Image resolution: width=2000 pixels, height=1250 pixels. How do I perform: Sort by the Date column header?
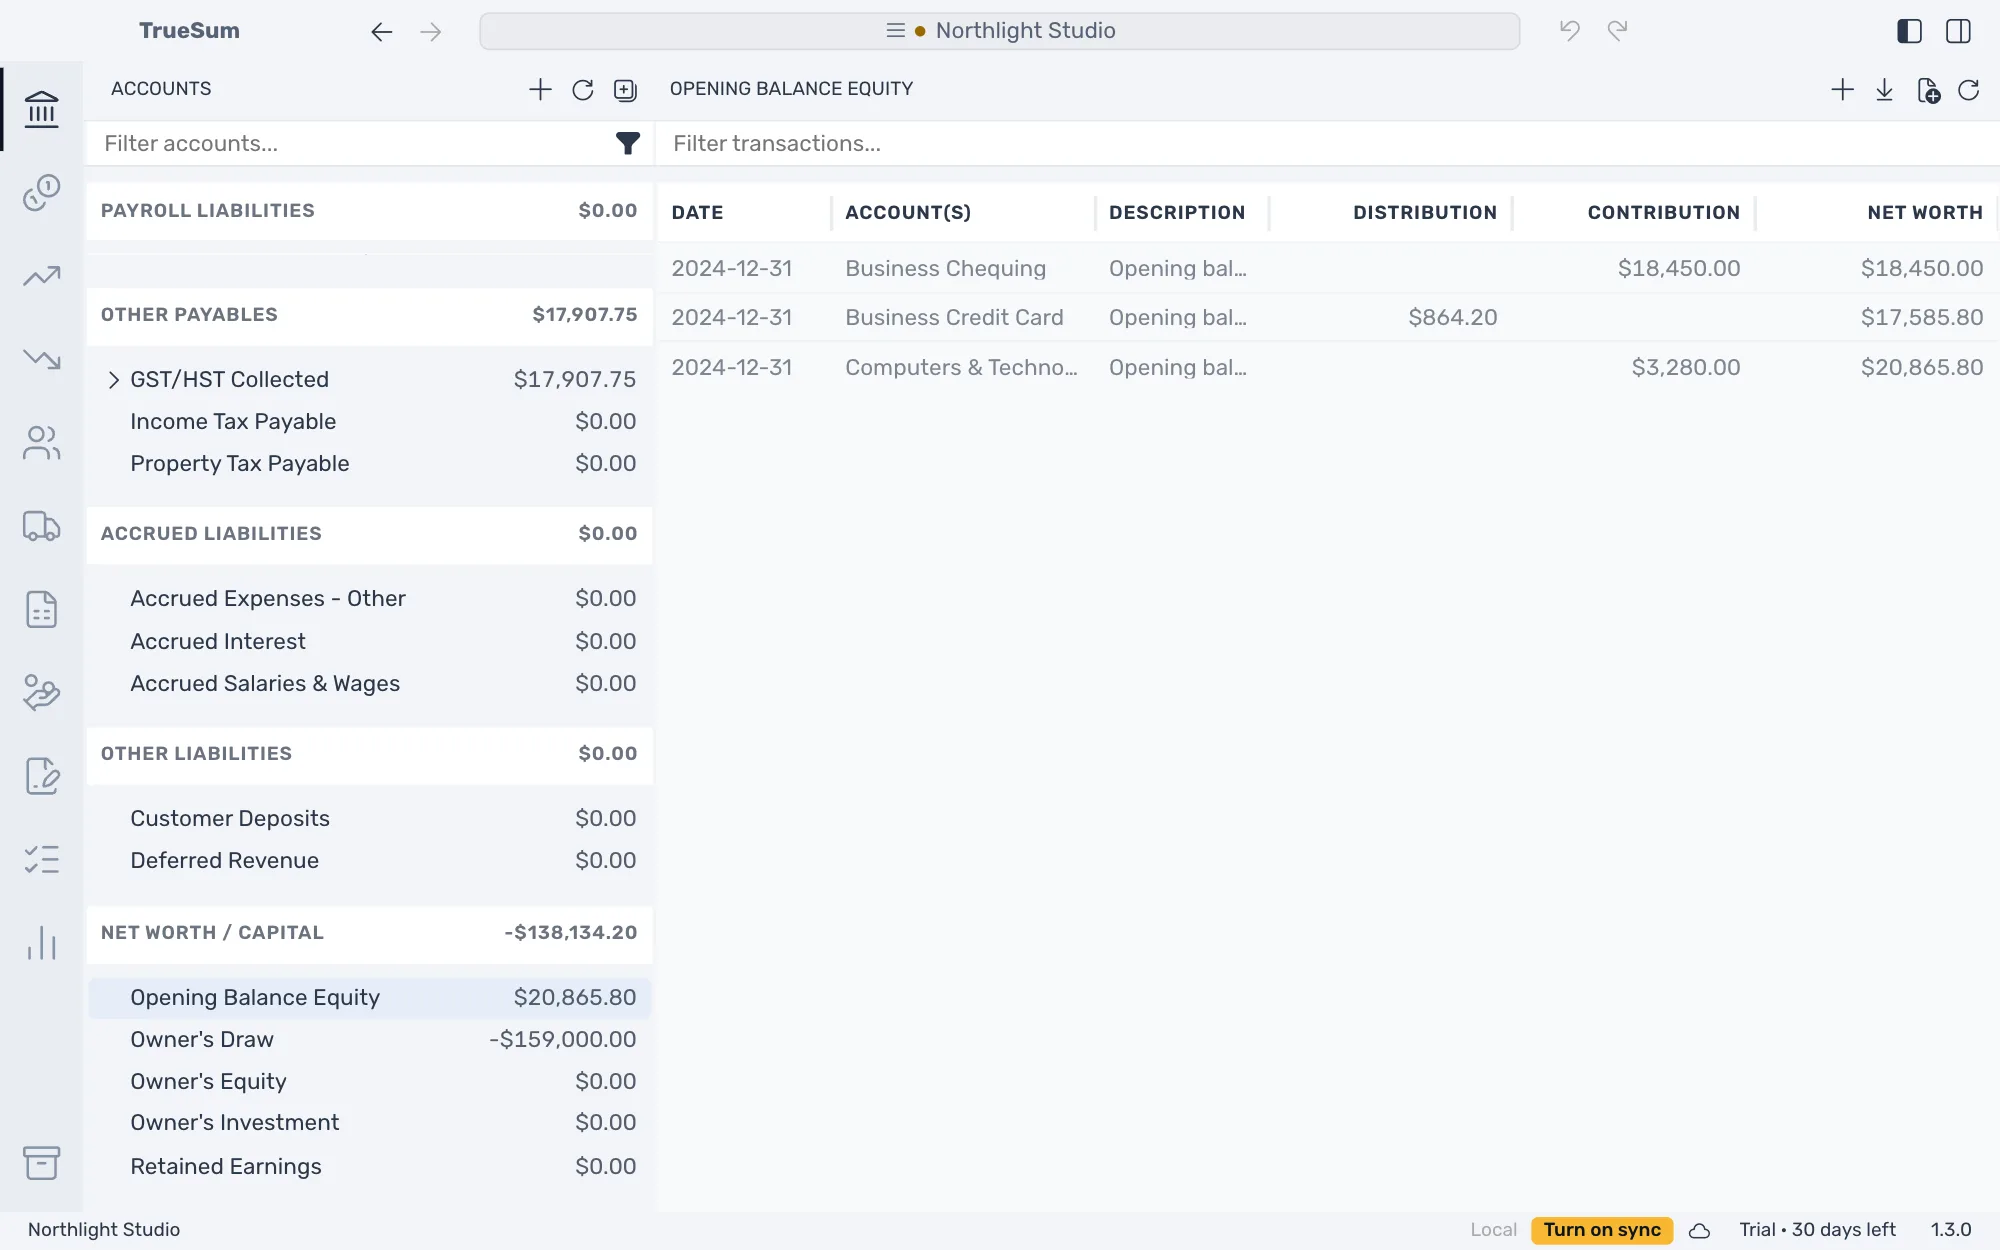697,213
